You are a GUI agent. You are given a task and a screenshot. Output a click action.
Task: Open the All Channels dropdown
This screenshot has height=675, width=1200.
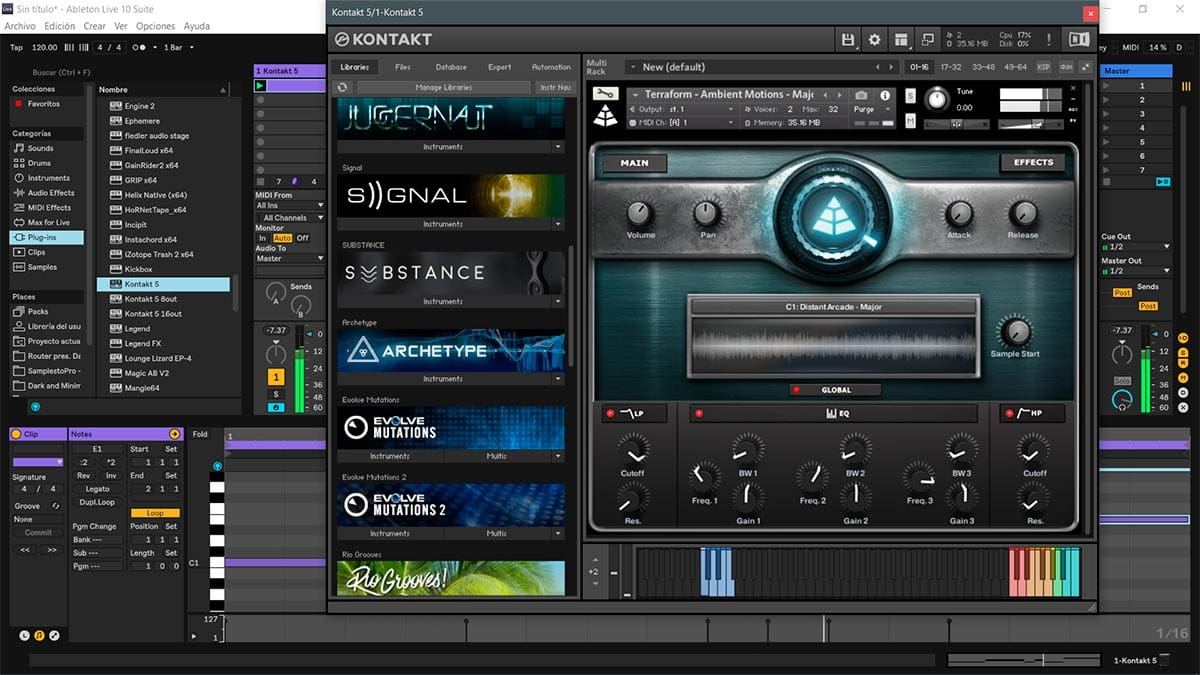coord(290,217)
